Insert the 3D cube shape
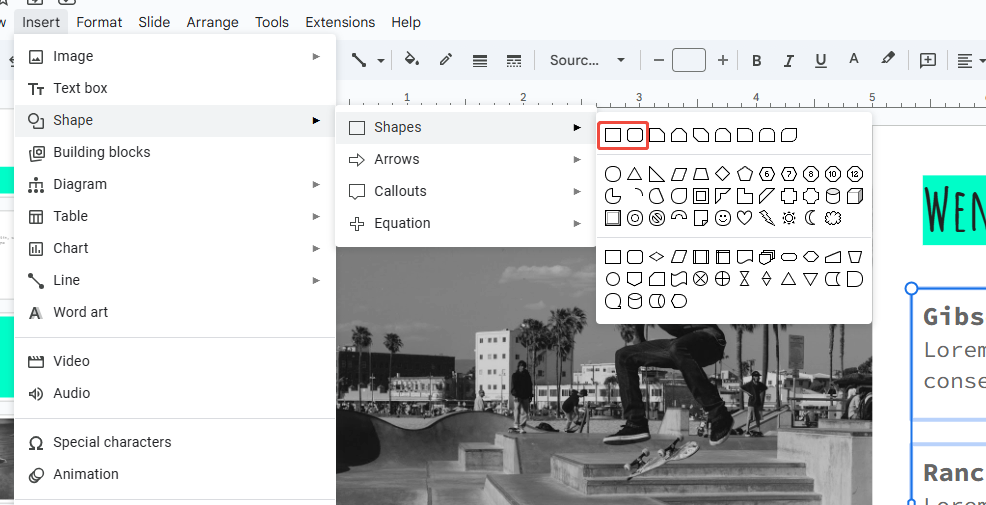Image resolution: width=986 pixels, height=505 pixels. pos(855,196)
